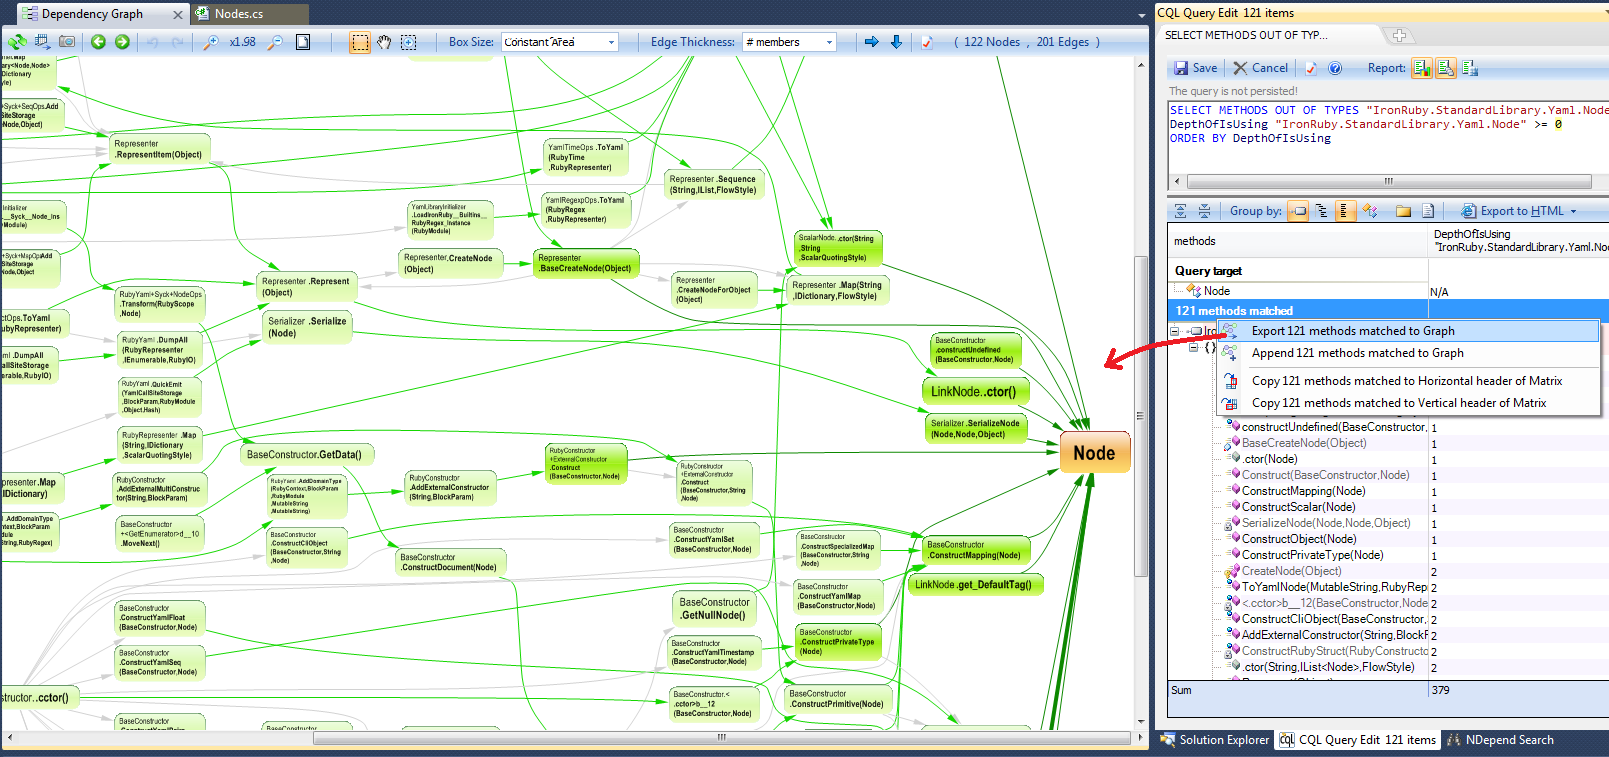Click the refresh graph icon in graph toolbar
Image resolution: width=1609 pixels, height=757 pixels.
(x=17, y=42)
